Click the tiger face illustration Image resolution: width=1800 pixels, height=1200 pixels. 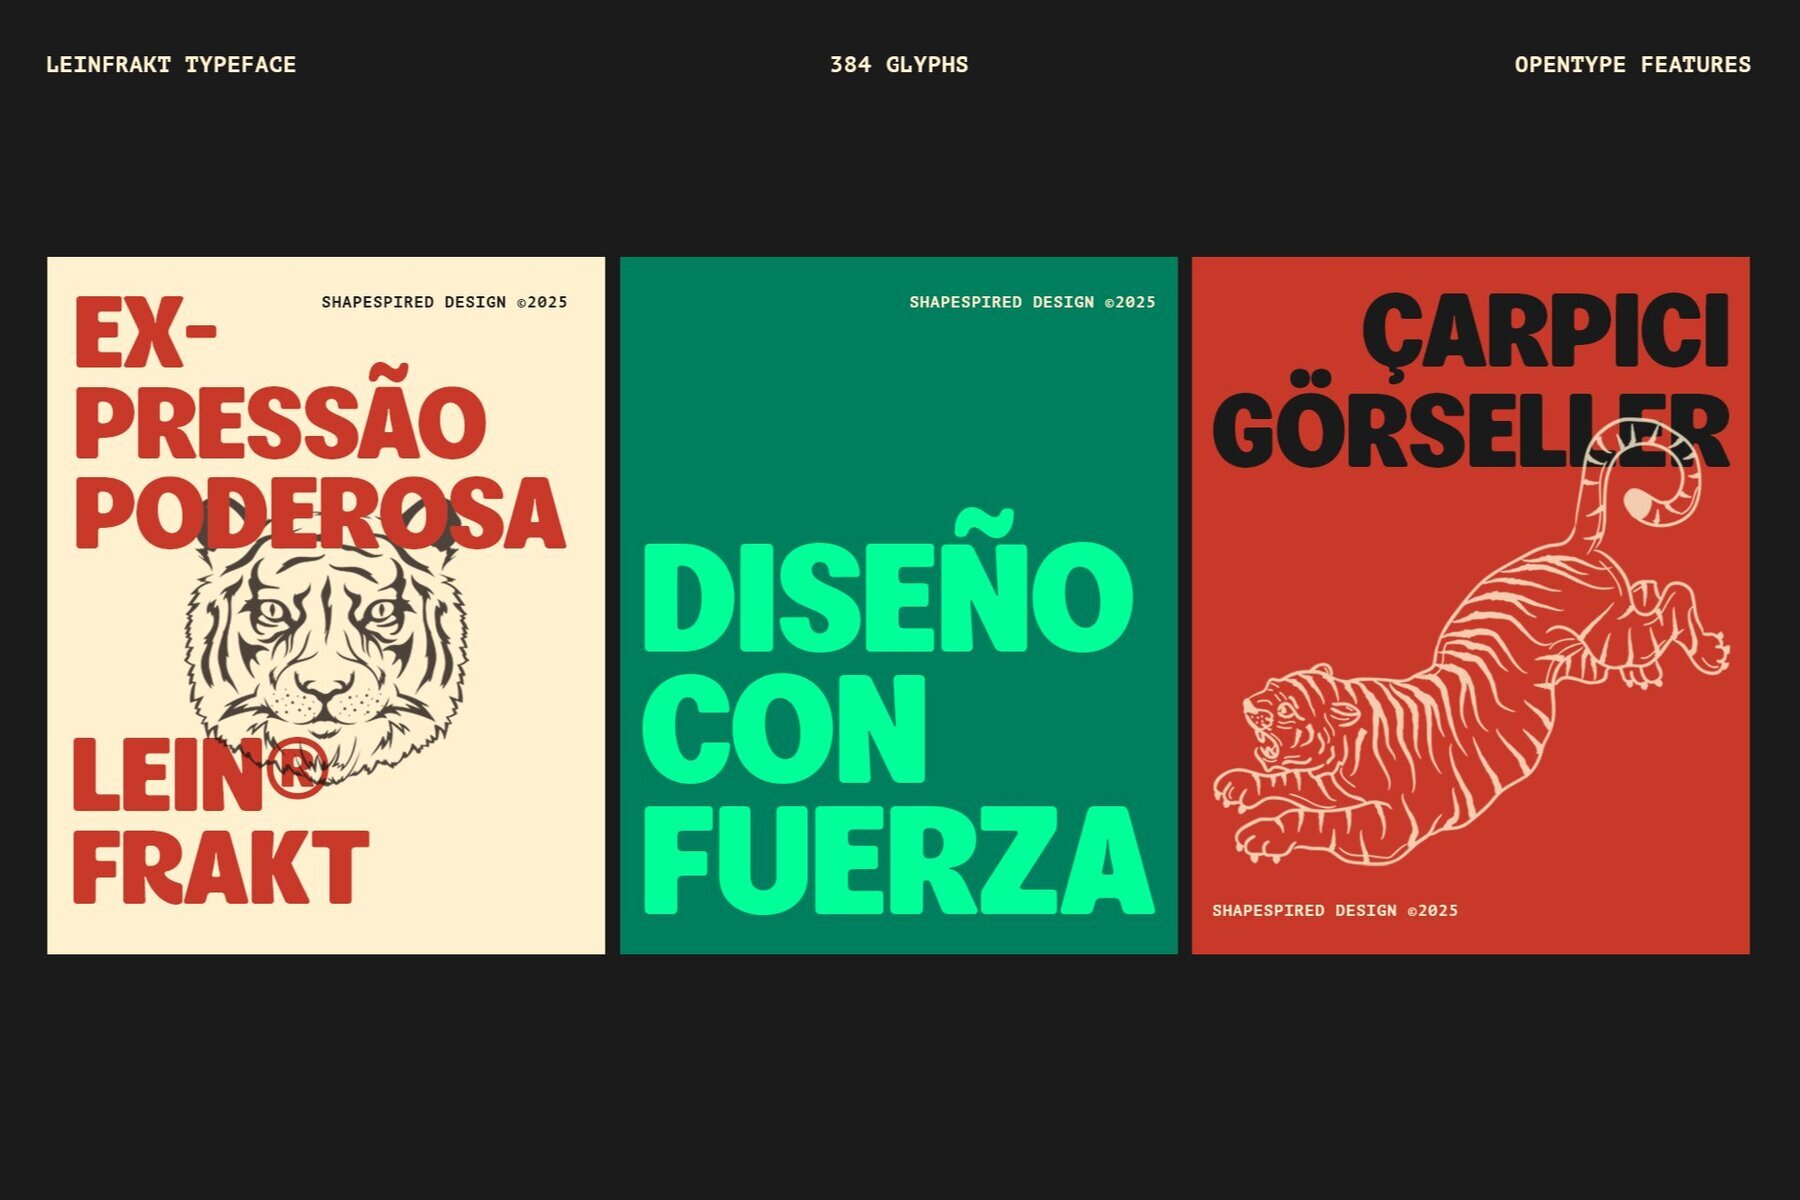pos(326,640)
